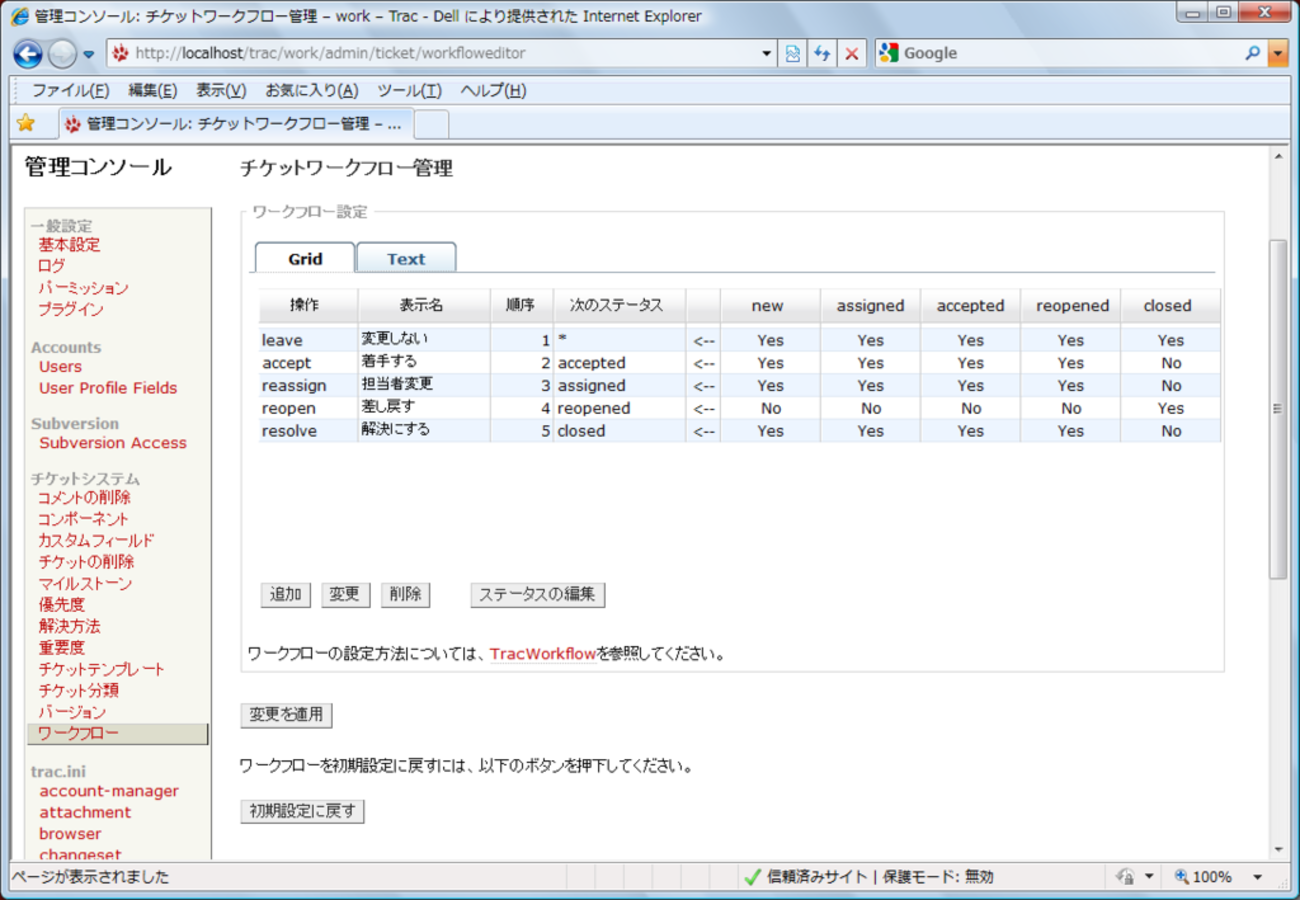
Task: Click the Favorites star icon
Action: pyautogui.click(x=26, y=123)
